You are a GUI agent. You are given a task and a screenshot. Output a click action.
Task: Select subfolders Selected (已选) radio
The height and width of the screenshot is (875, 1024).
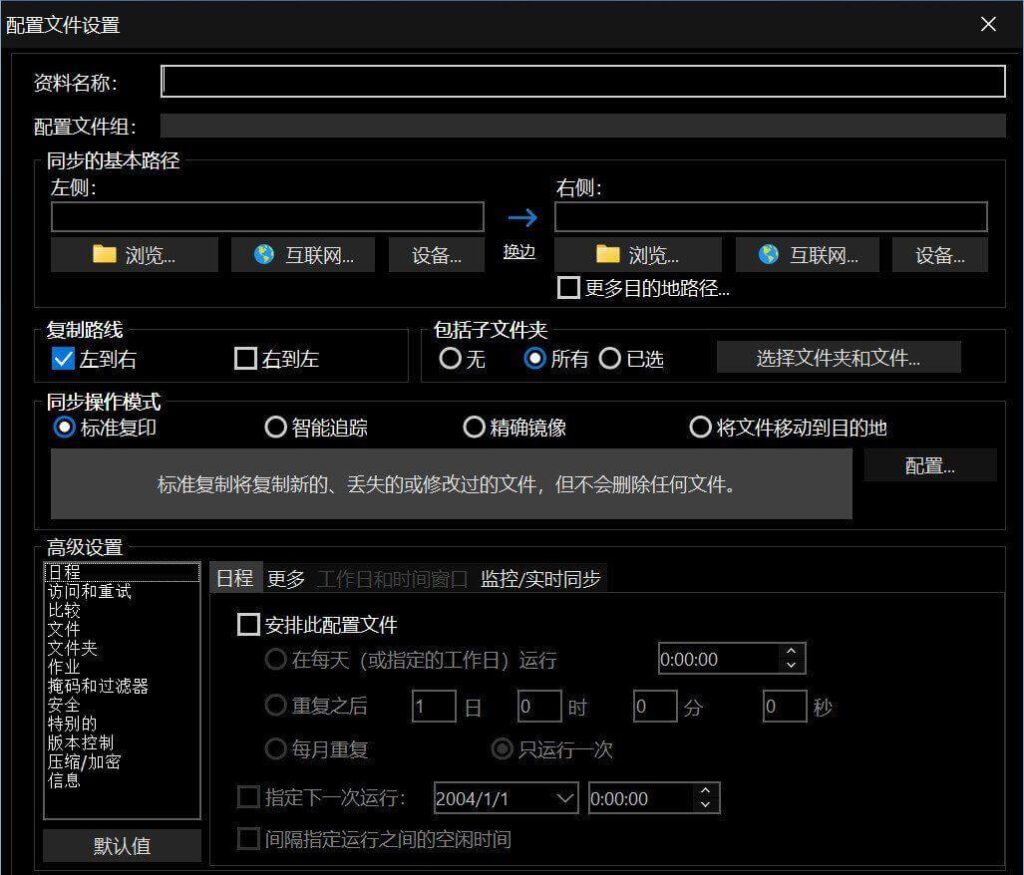click(609, 358)
